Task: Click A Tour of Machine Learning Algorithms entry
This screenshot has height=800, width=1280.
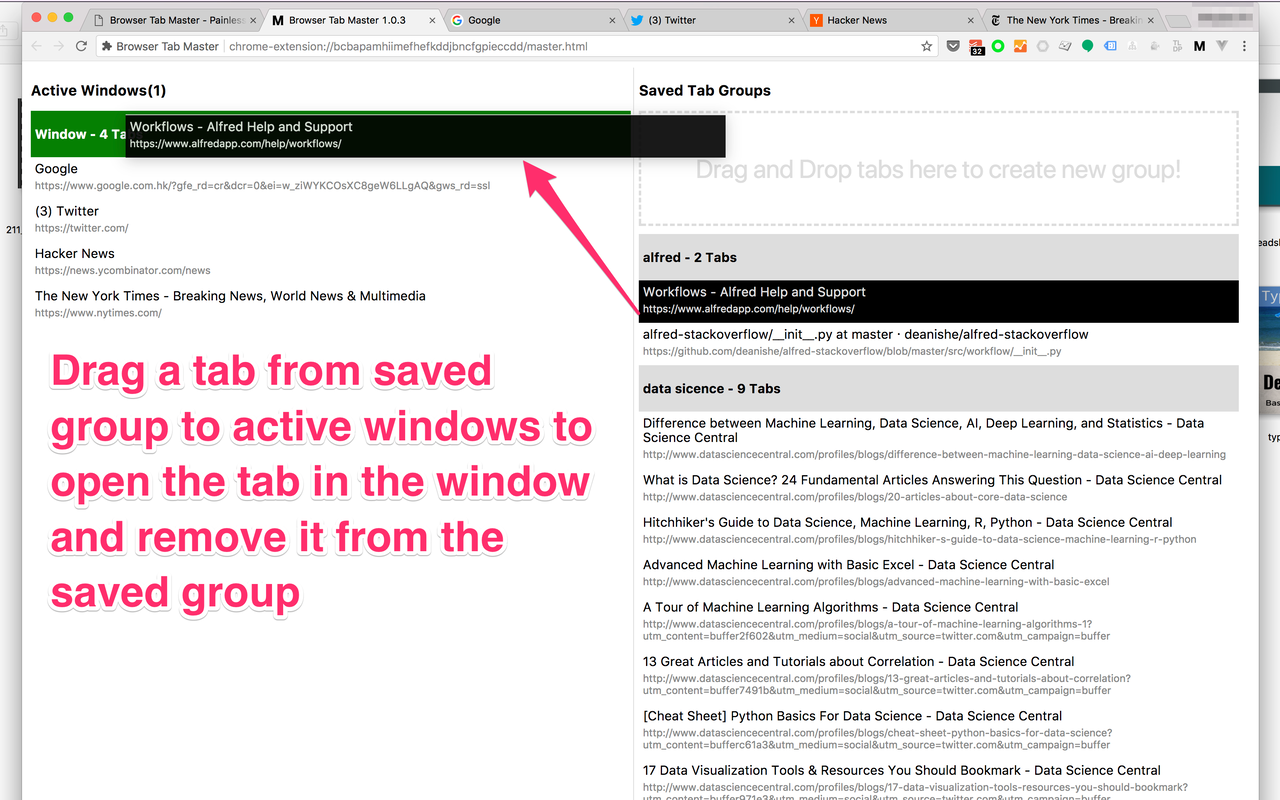Action: click(938, 621)
